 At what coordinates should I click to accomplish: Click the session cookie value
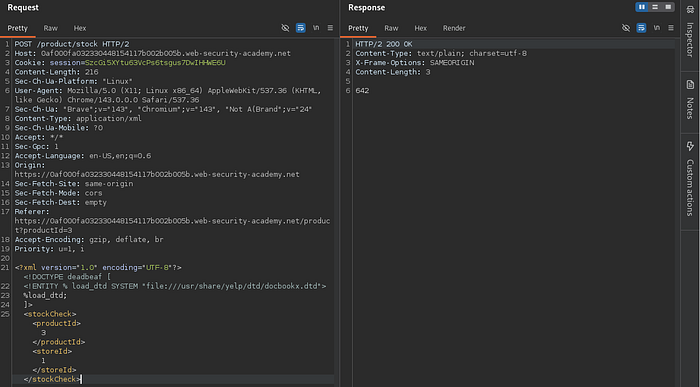coord(155,62)
